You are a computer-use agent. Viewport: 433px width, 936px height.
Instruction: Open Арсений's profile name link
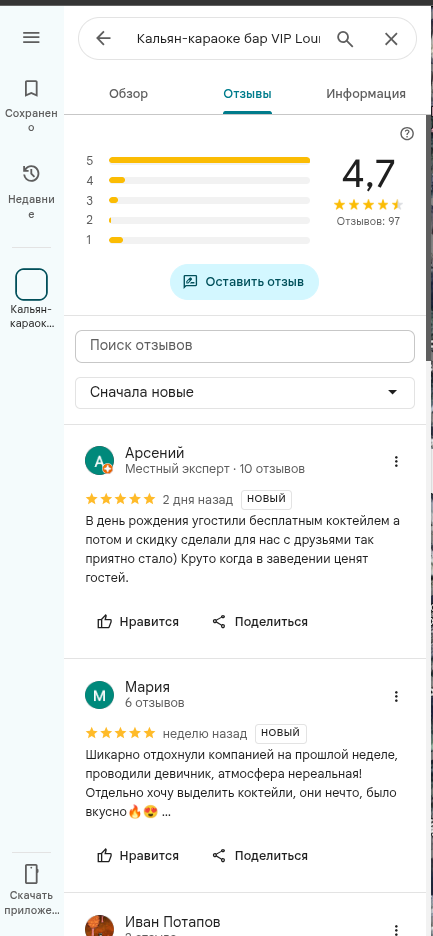pos(155,453)
